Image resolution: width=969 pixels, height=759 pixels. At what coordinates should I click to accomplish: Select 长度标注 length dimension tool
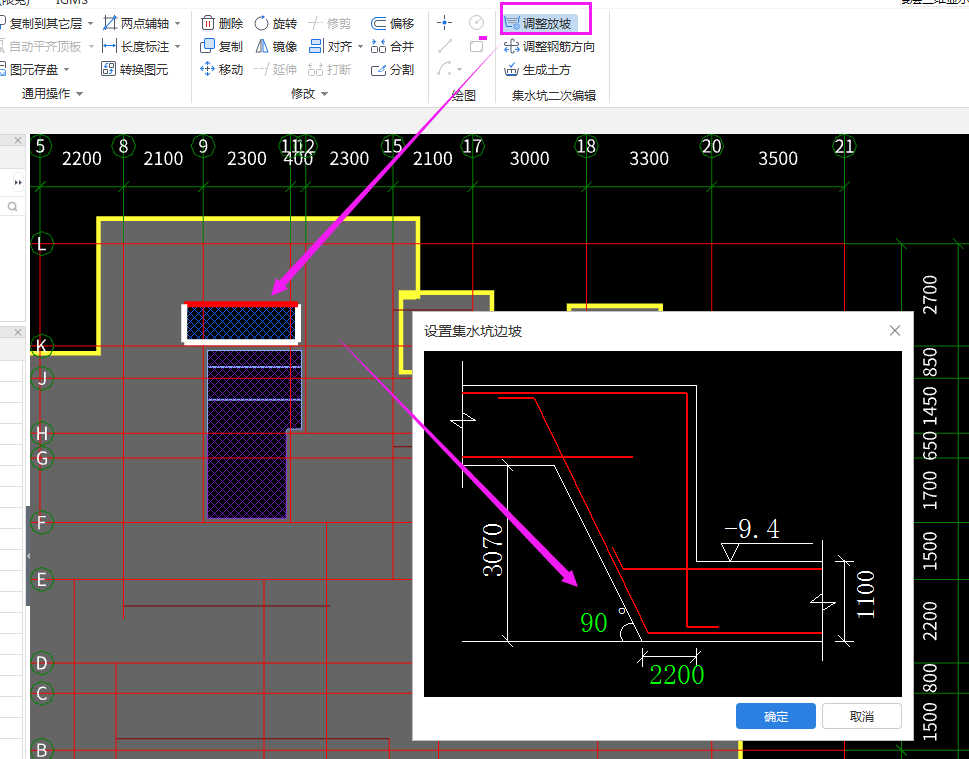(137, 46)
